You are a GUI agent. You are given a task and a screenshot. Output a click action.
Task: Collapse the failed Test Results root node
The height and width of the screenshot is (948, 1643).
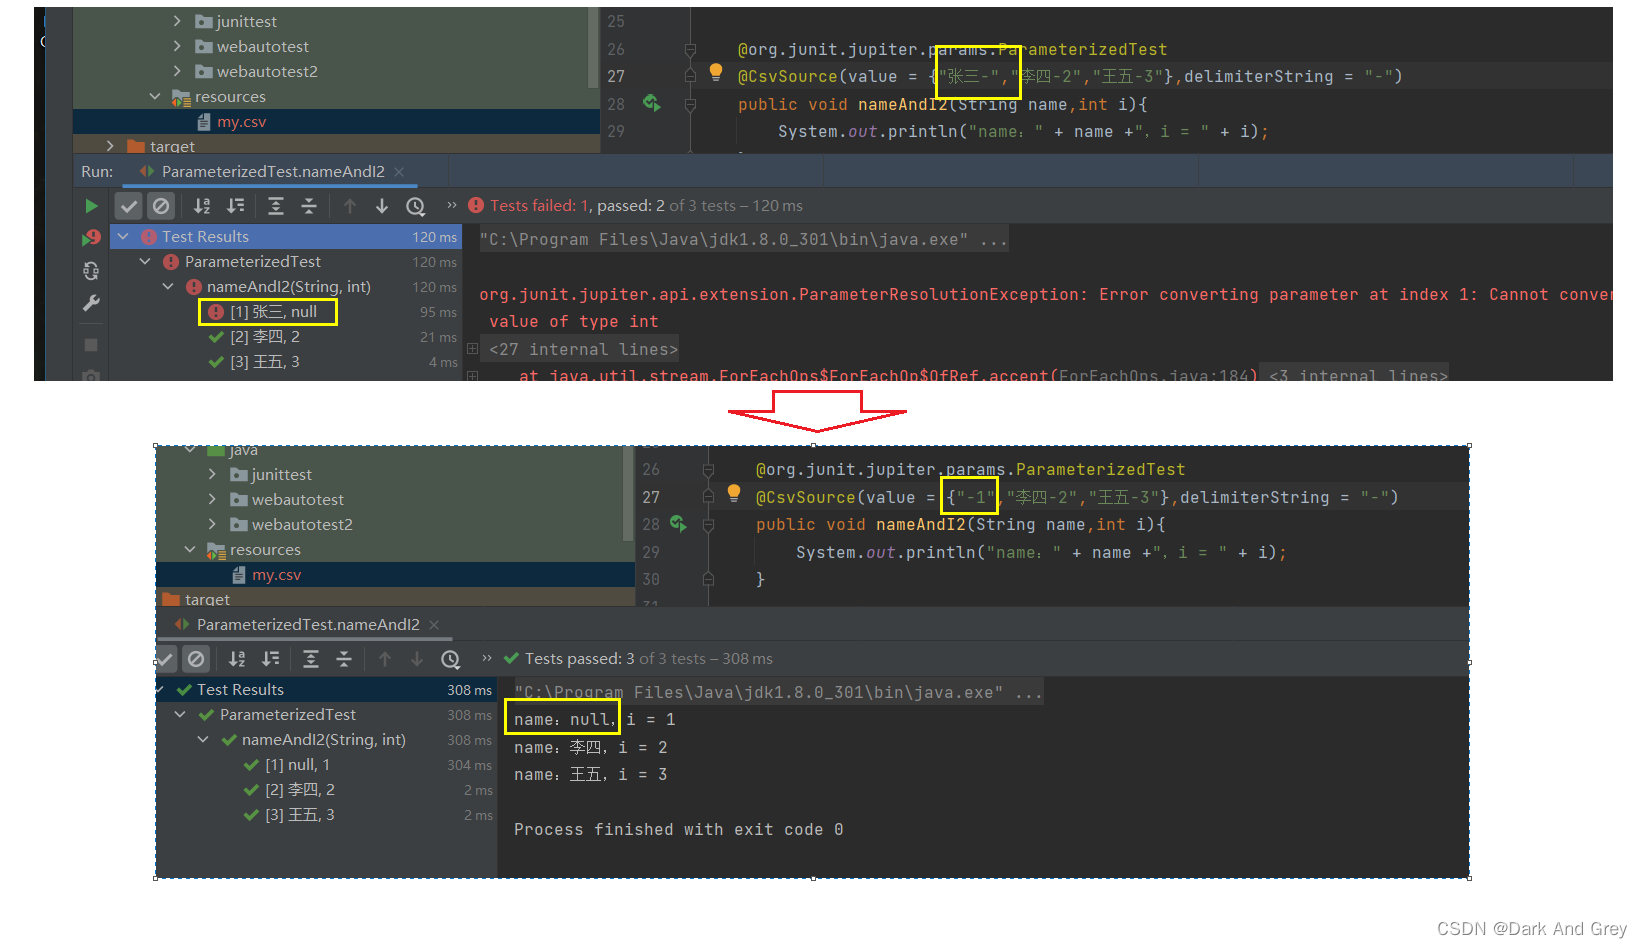click(123, 237)
